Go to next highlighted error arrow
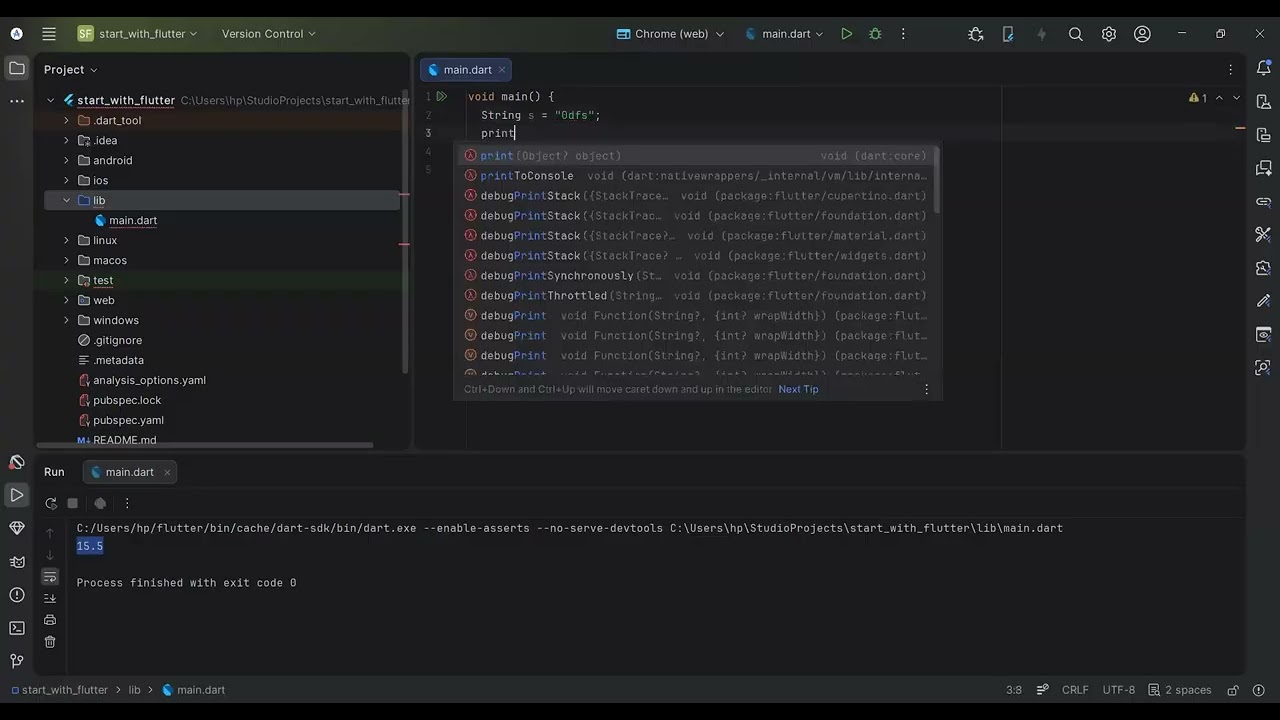Image resolution: width=1280 pixels, height=720 pixels. pyautogui.click(x=1236, y=98)
